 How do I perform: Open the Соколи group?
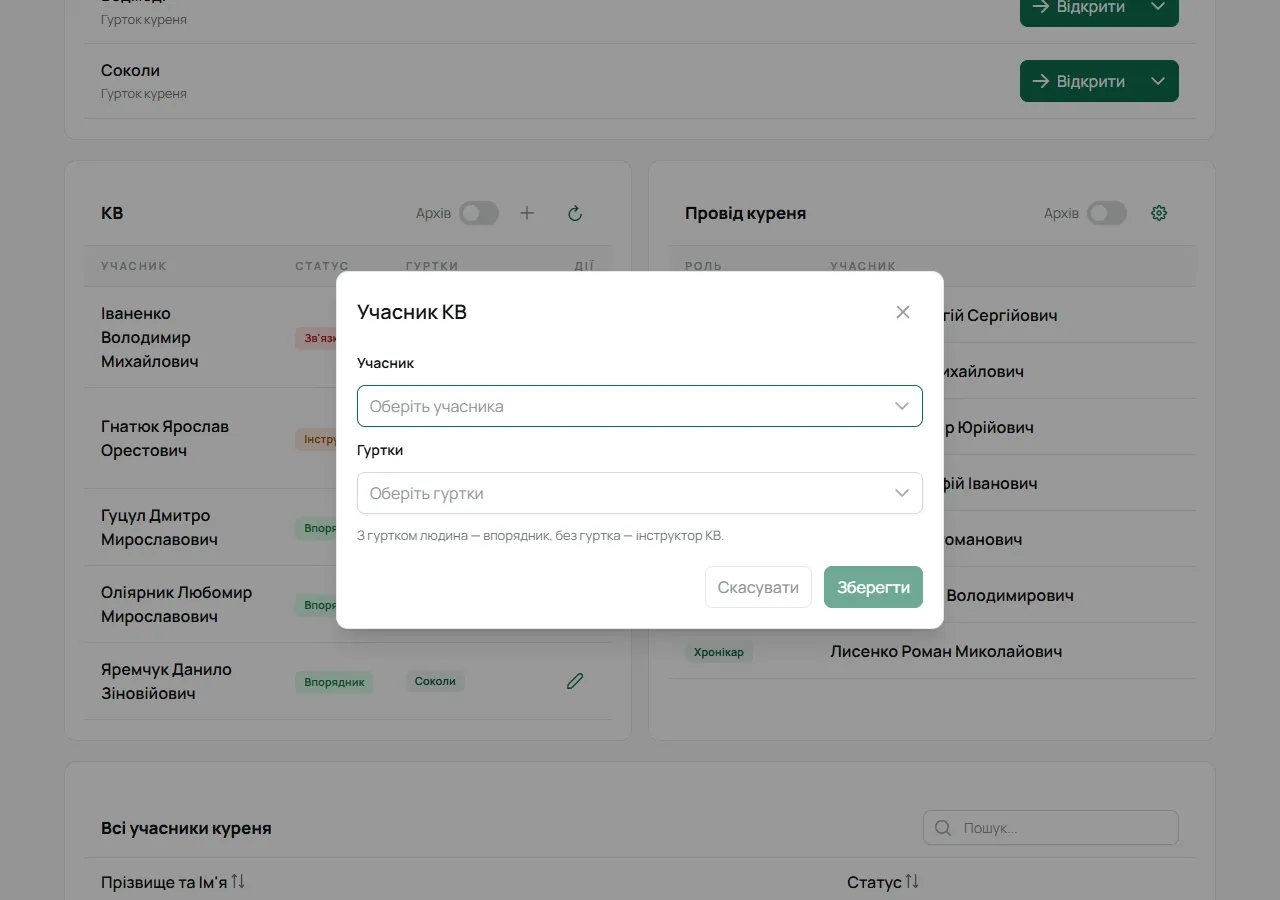[x=1078, y=81]
